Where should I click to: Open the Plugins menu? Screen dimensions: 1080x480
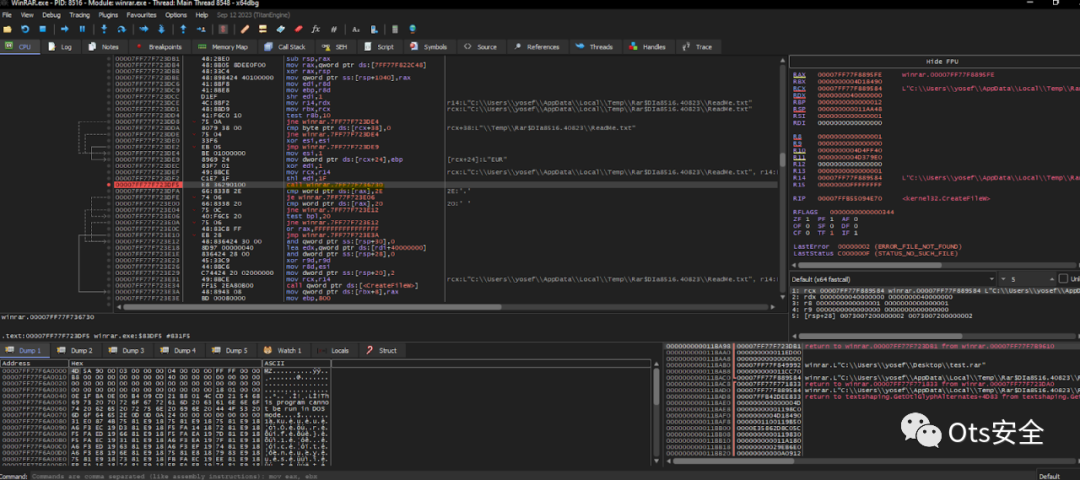click(x=108, y=15)
